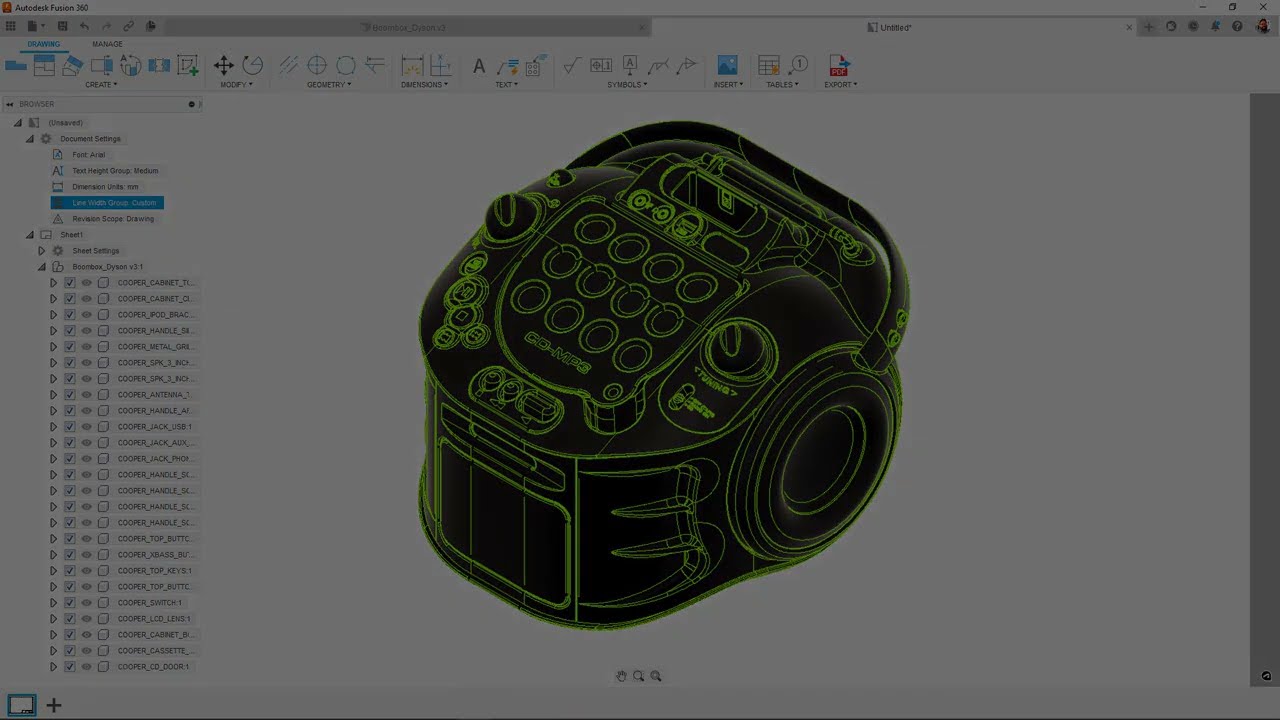Screen dimensions: 1280x720
Task: Open the MODIFY dropdown
Action: point(236,85)
